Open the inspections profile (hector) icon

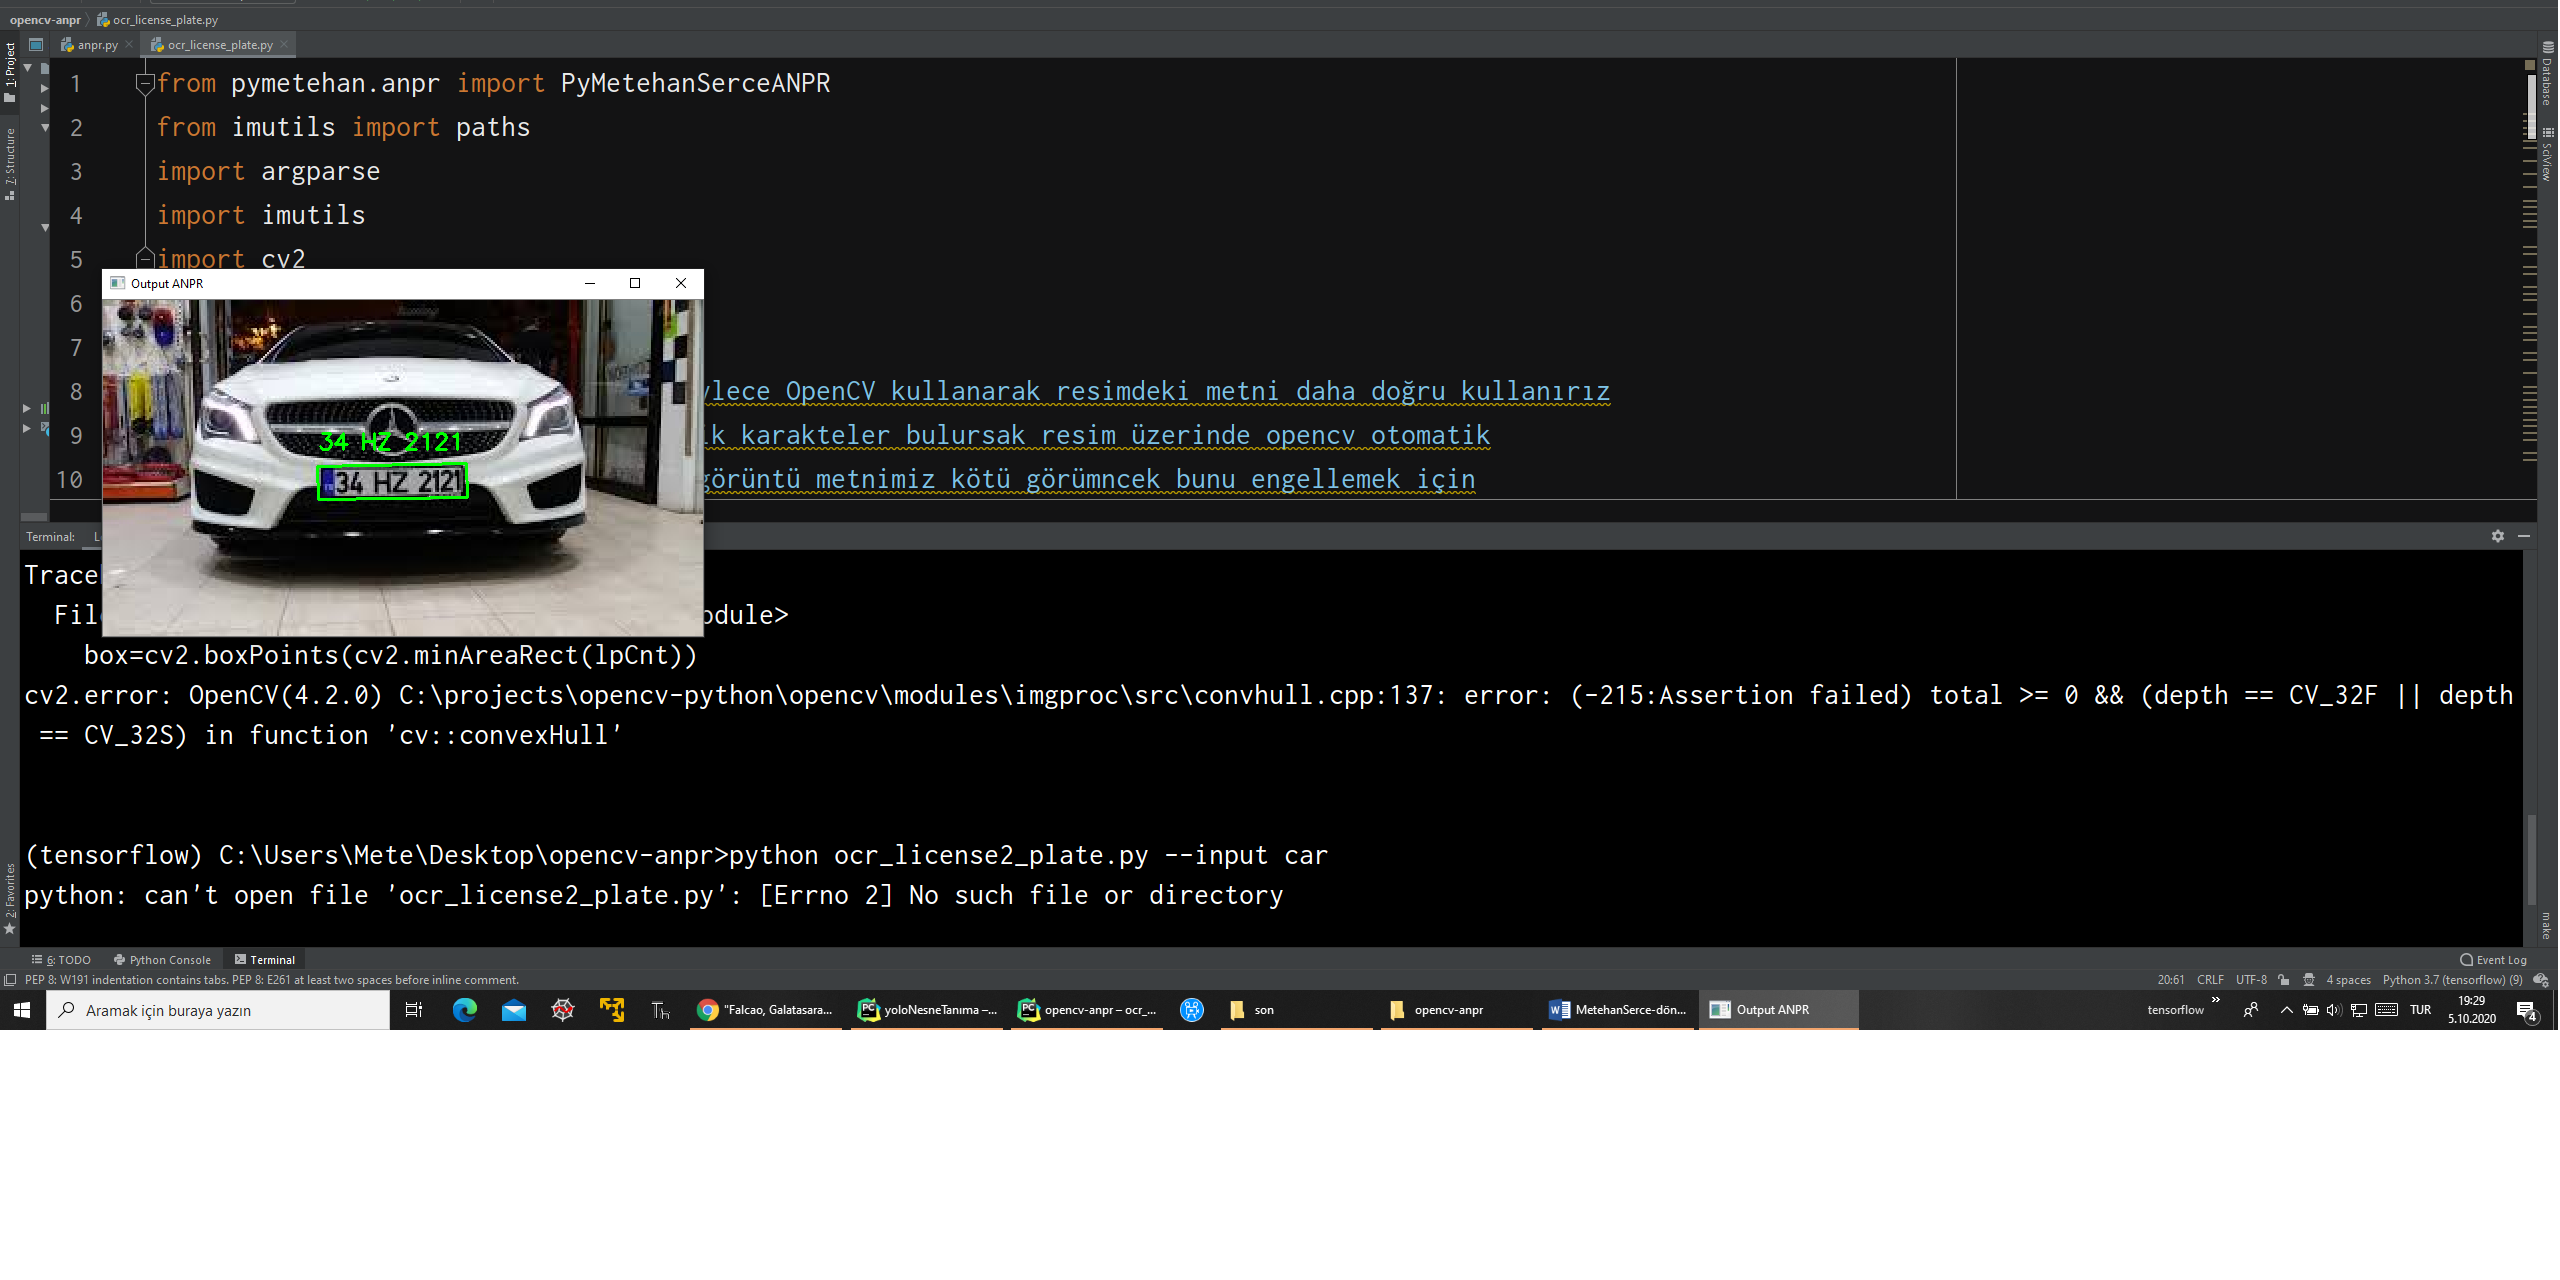coord(2308,980)
